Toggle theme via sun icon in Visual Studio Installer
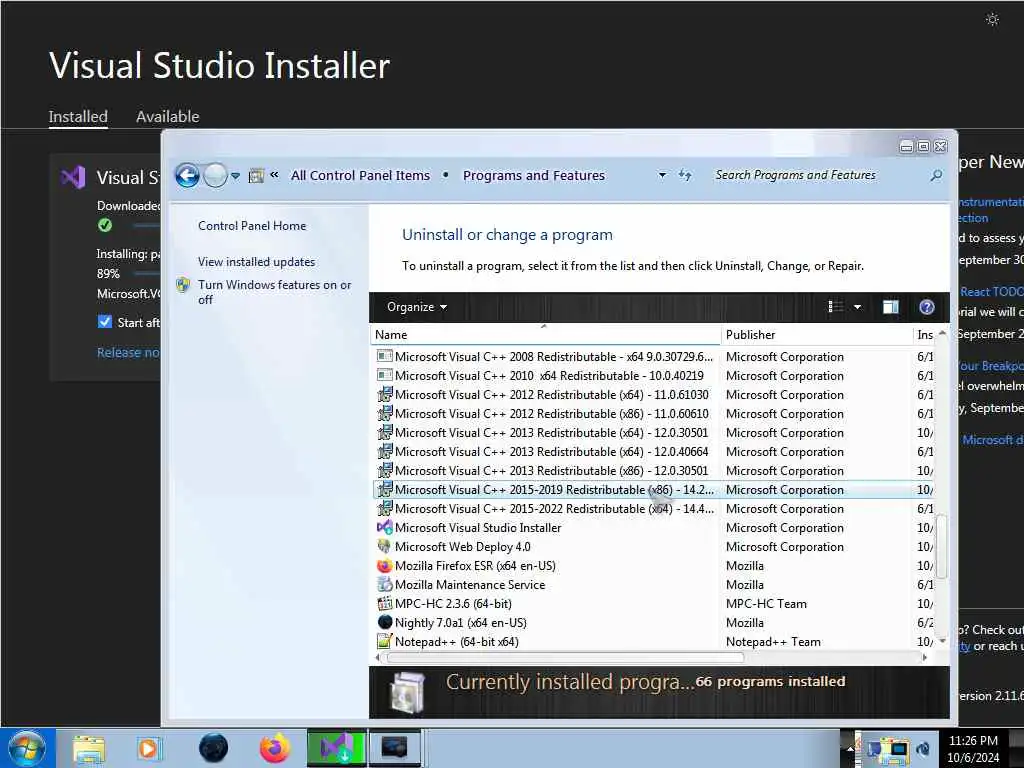Screen dimensions: 1024x768 coord(992,20)
